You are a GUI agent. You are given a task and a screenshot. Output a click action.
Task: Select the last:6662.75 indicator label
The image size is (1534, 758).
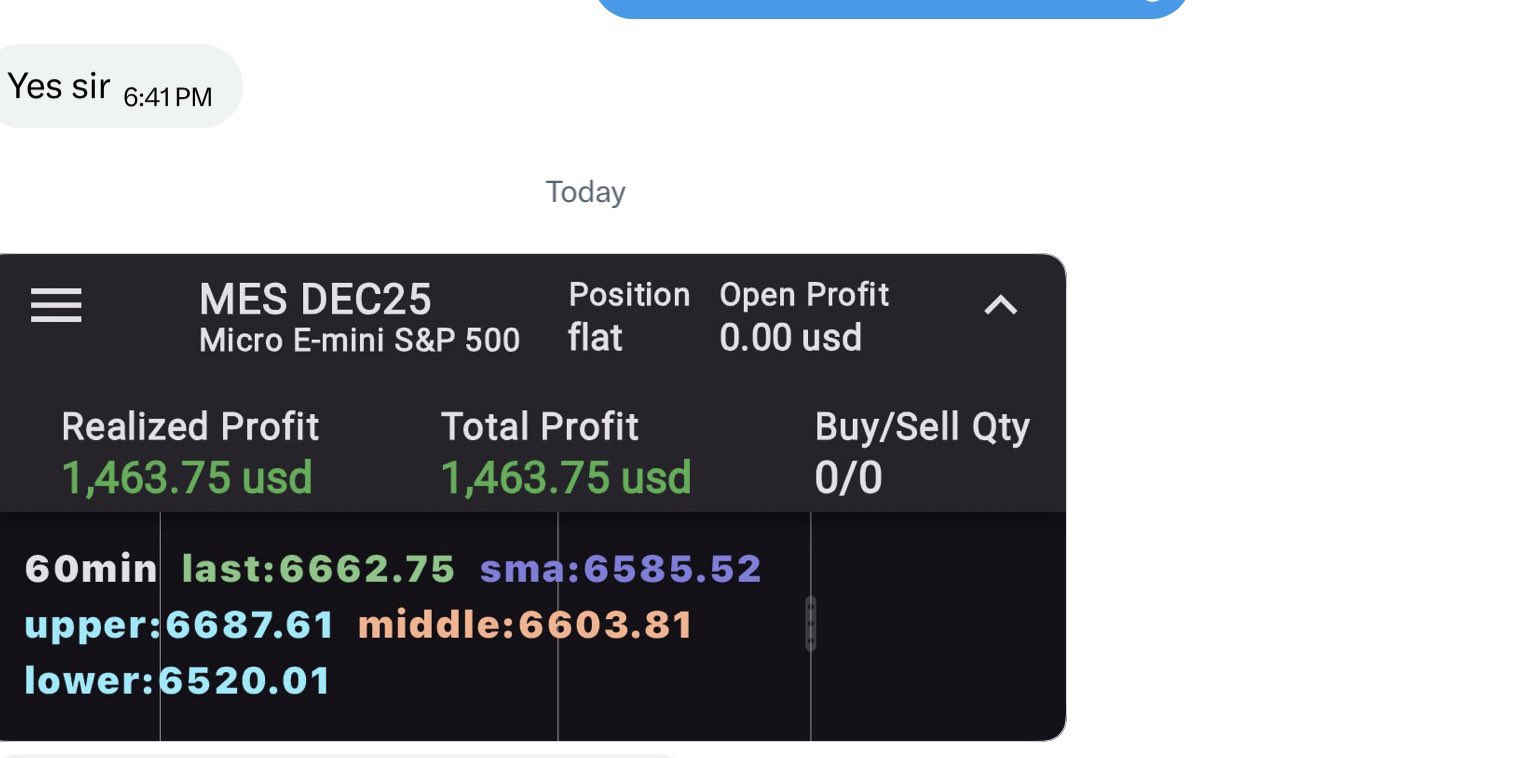(318, 569)
